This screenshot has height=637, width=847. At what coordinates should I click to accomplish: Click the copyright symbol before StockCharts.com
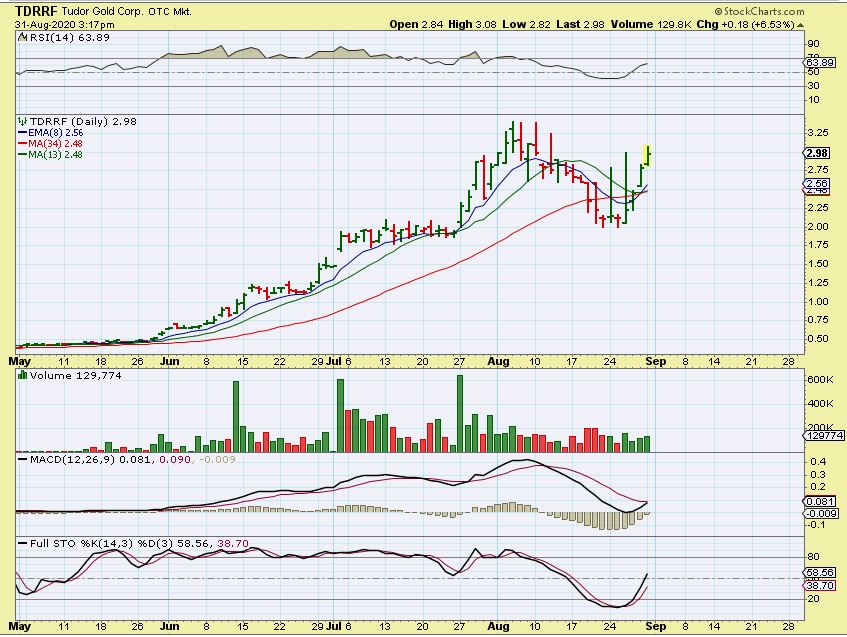coord(718,11)
